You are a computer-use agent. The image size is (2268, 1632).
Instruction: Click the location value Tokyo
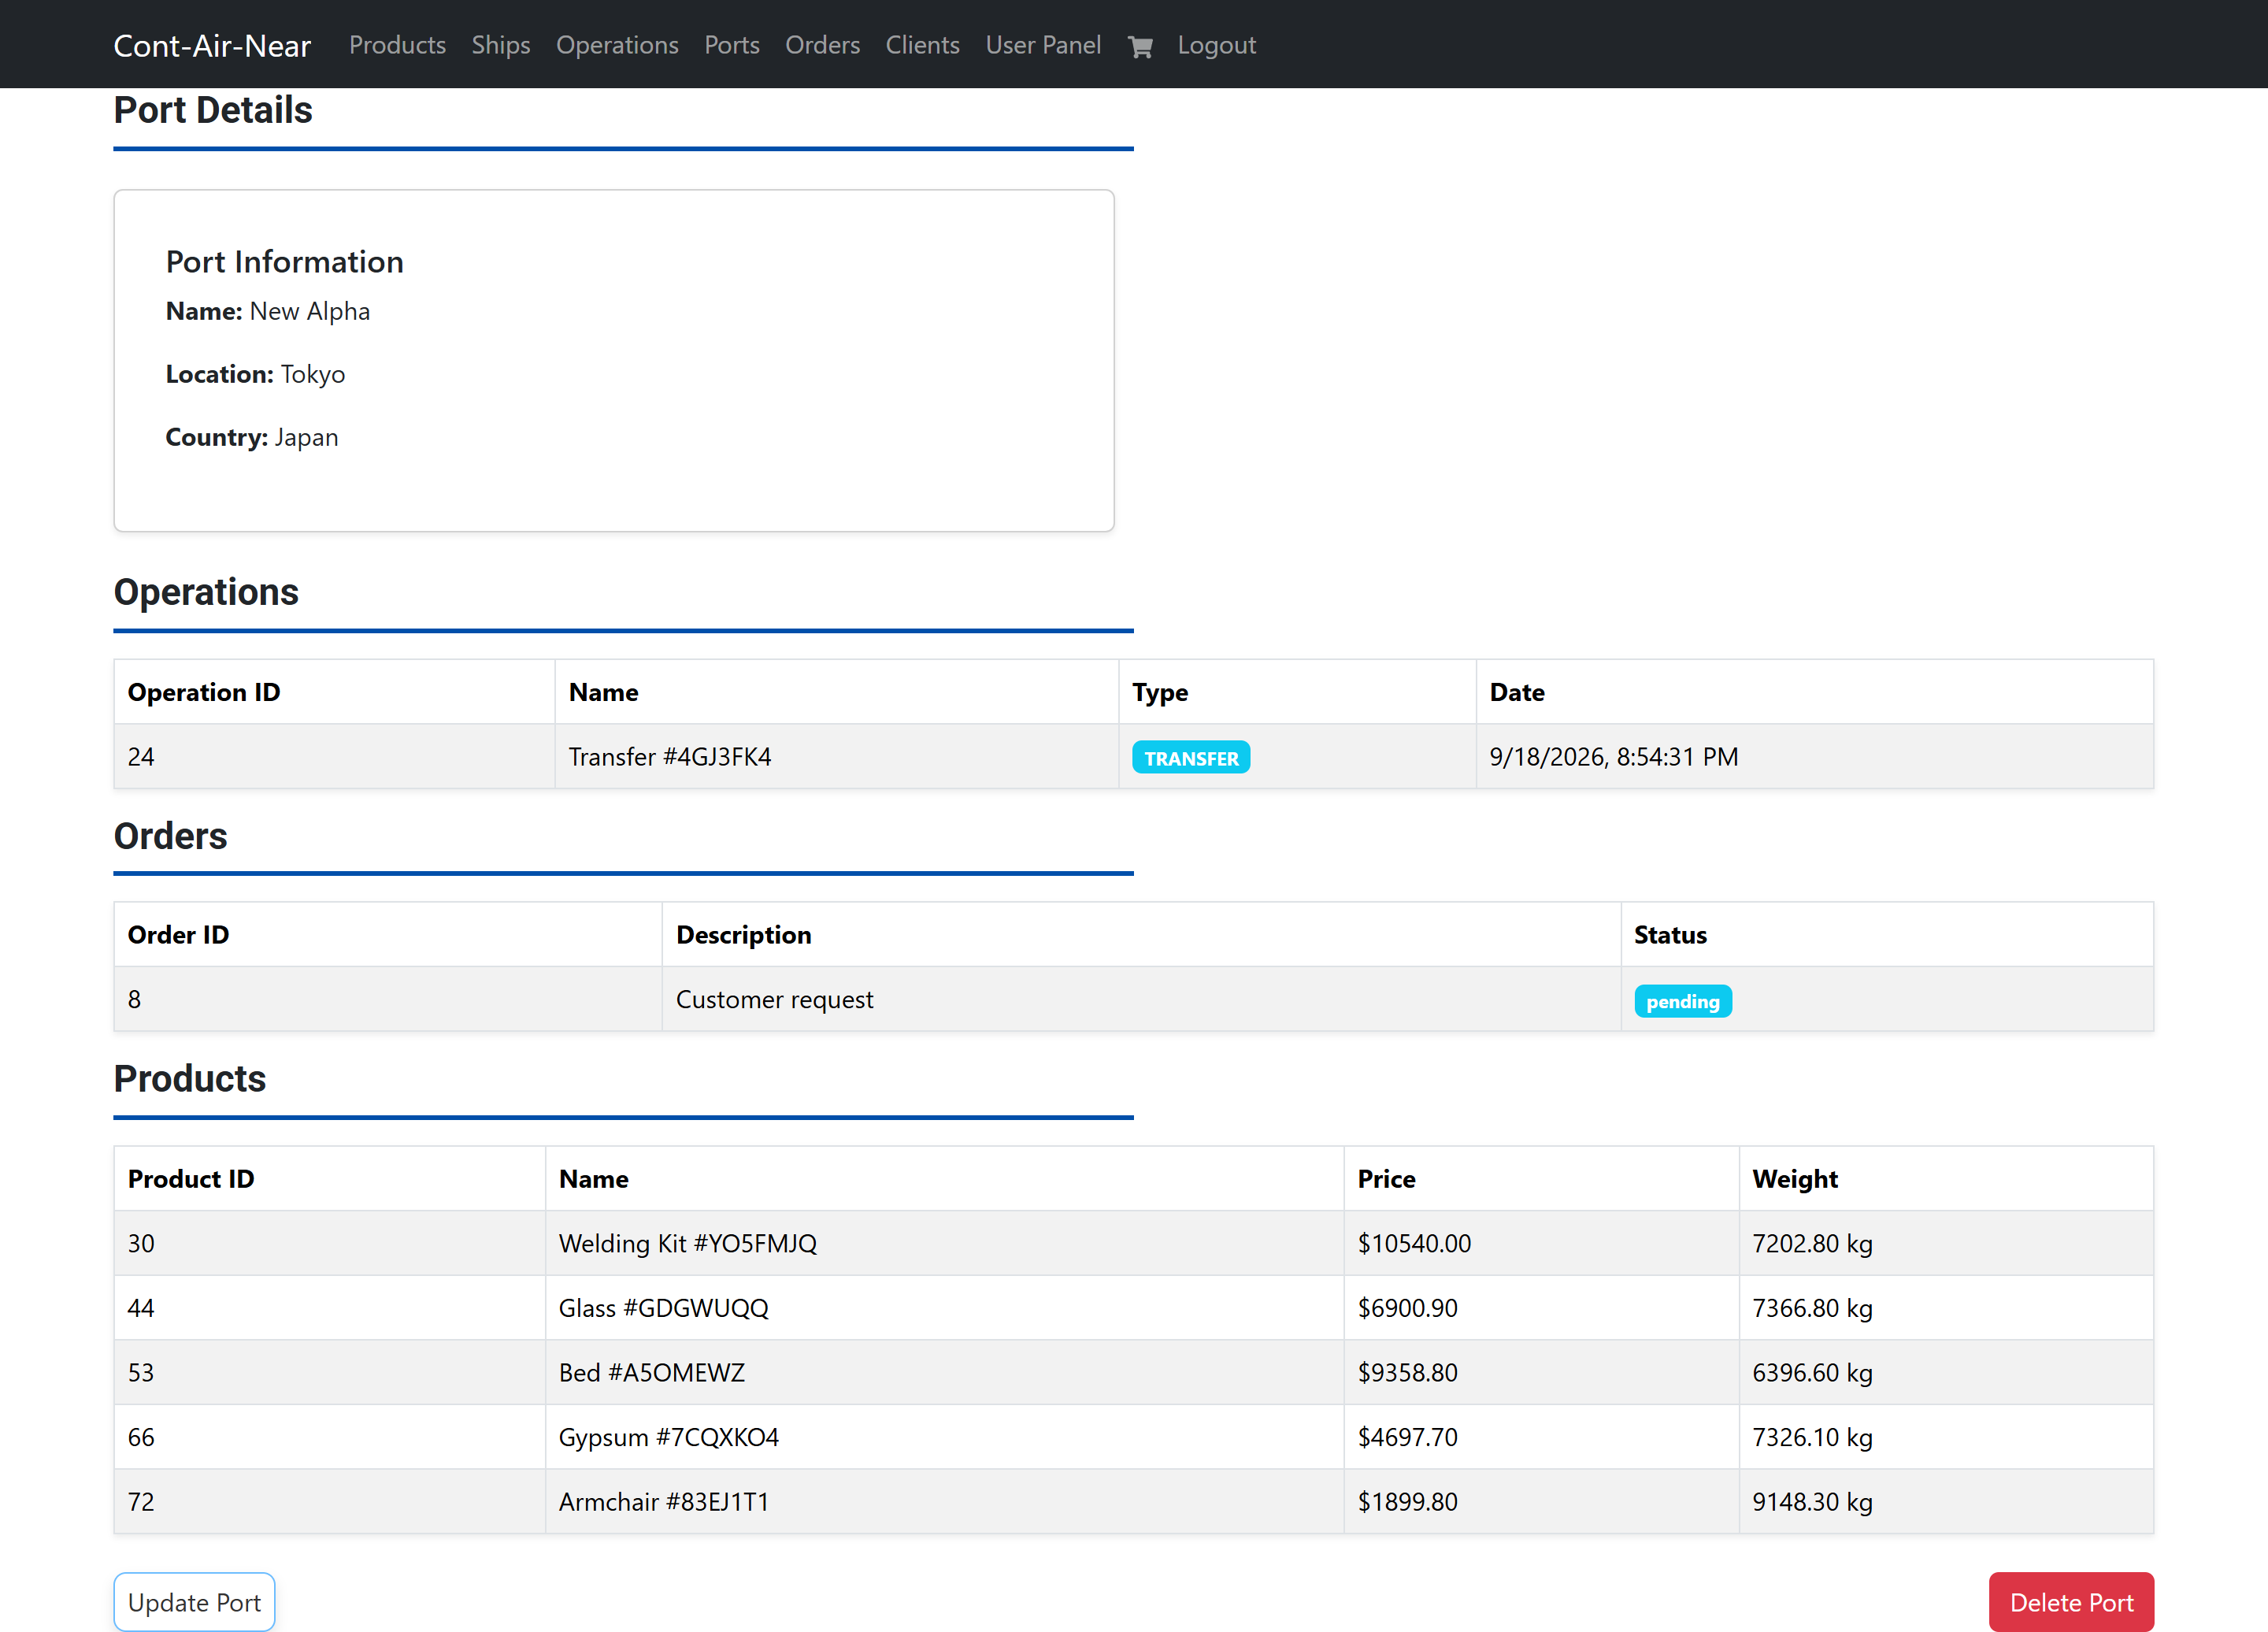coord(313,374)
